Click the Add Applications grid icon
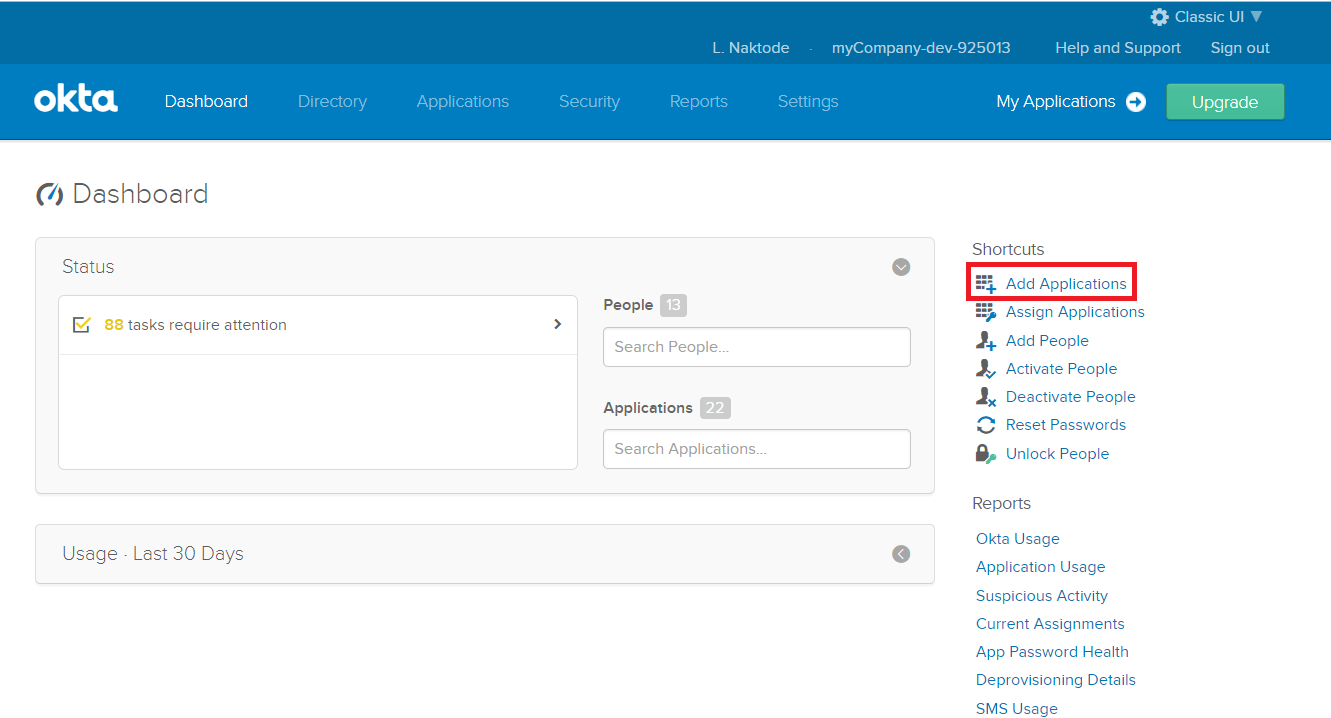This screenshot has height=718, width=1331. click(986, 284)
